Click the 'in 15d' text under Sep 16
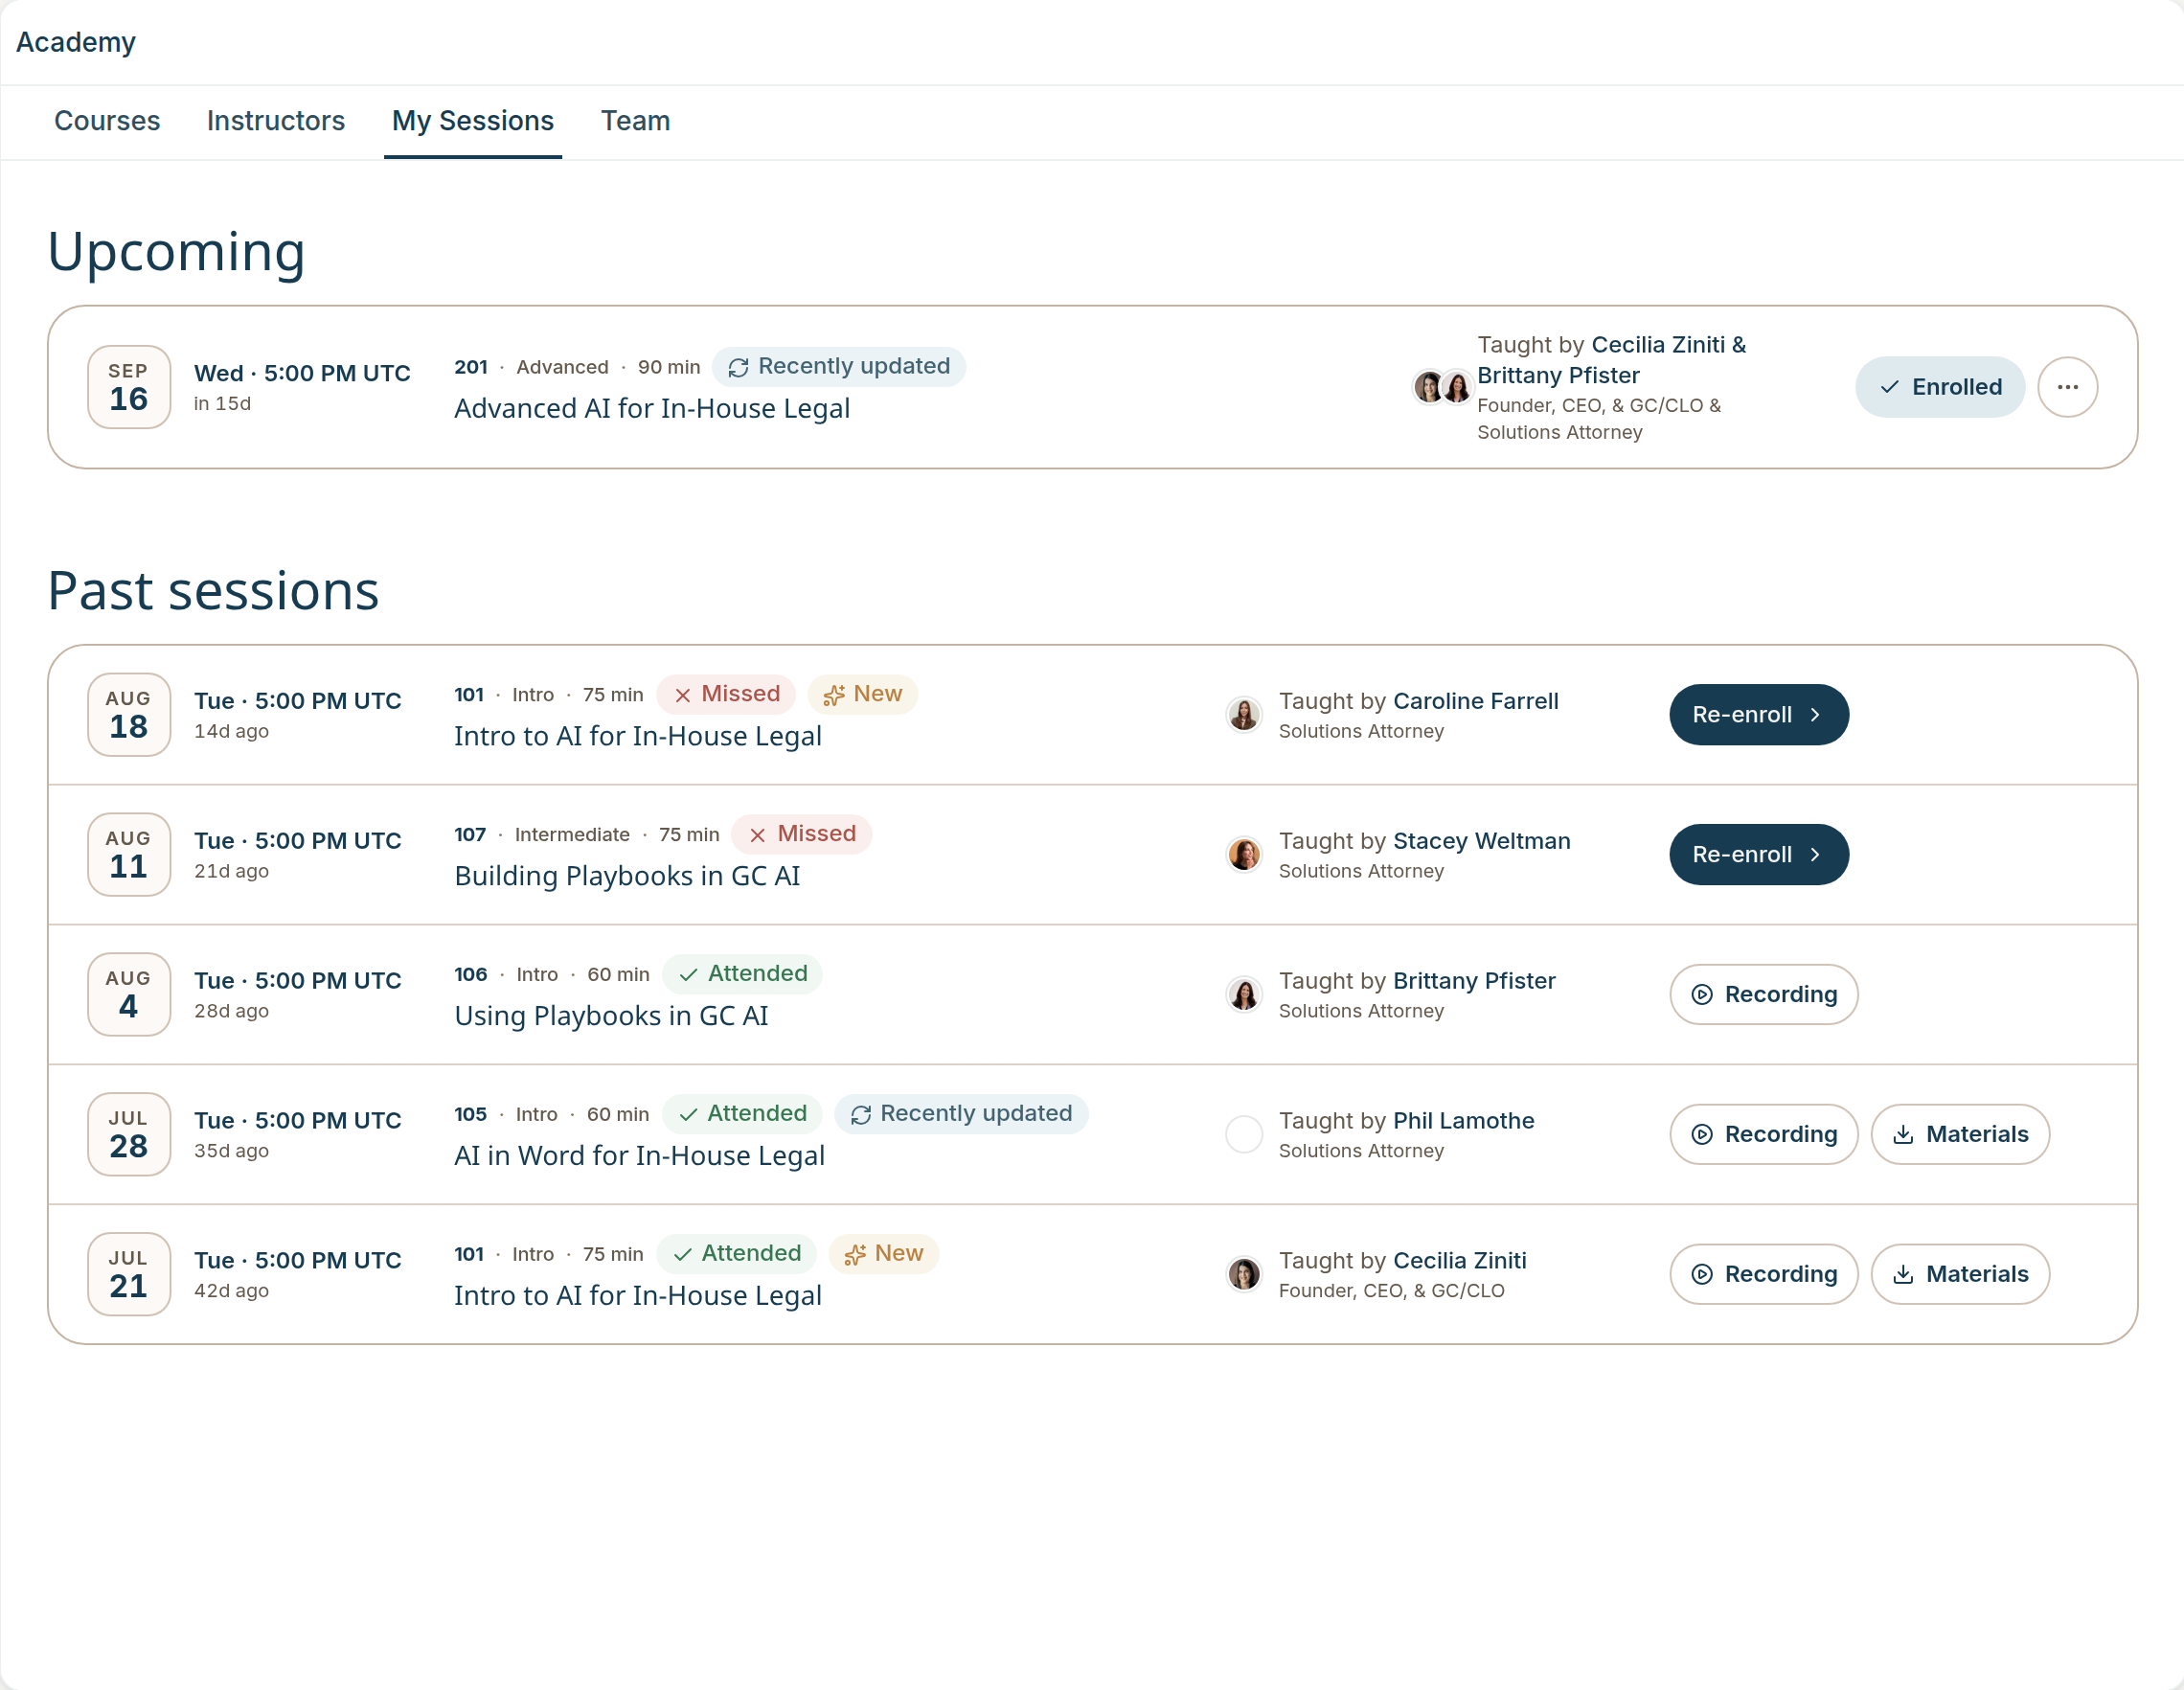 pyautogui.click(x=222, y=404)
